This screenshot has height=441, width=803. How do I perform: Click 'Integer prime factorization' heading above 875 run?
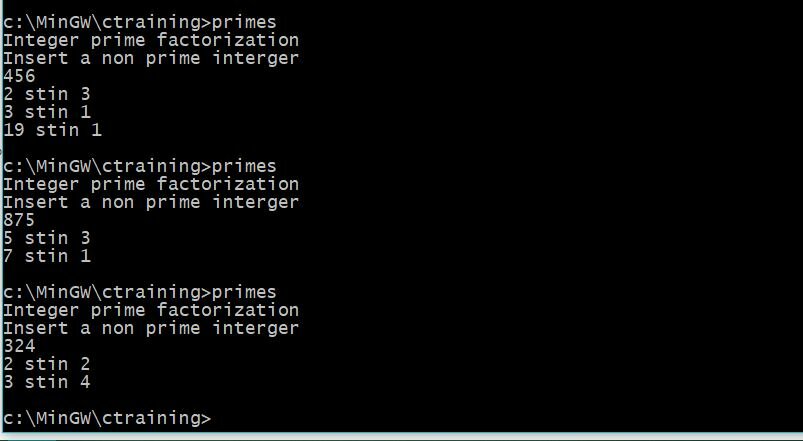151,184
